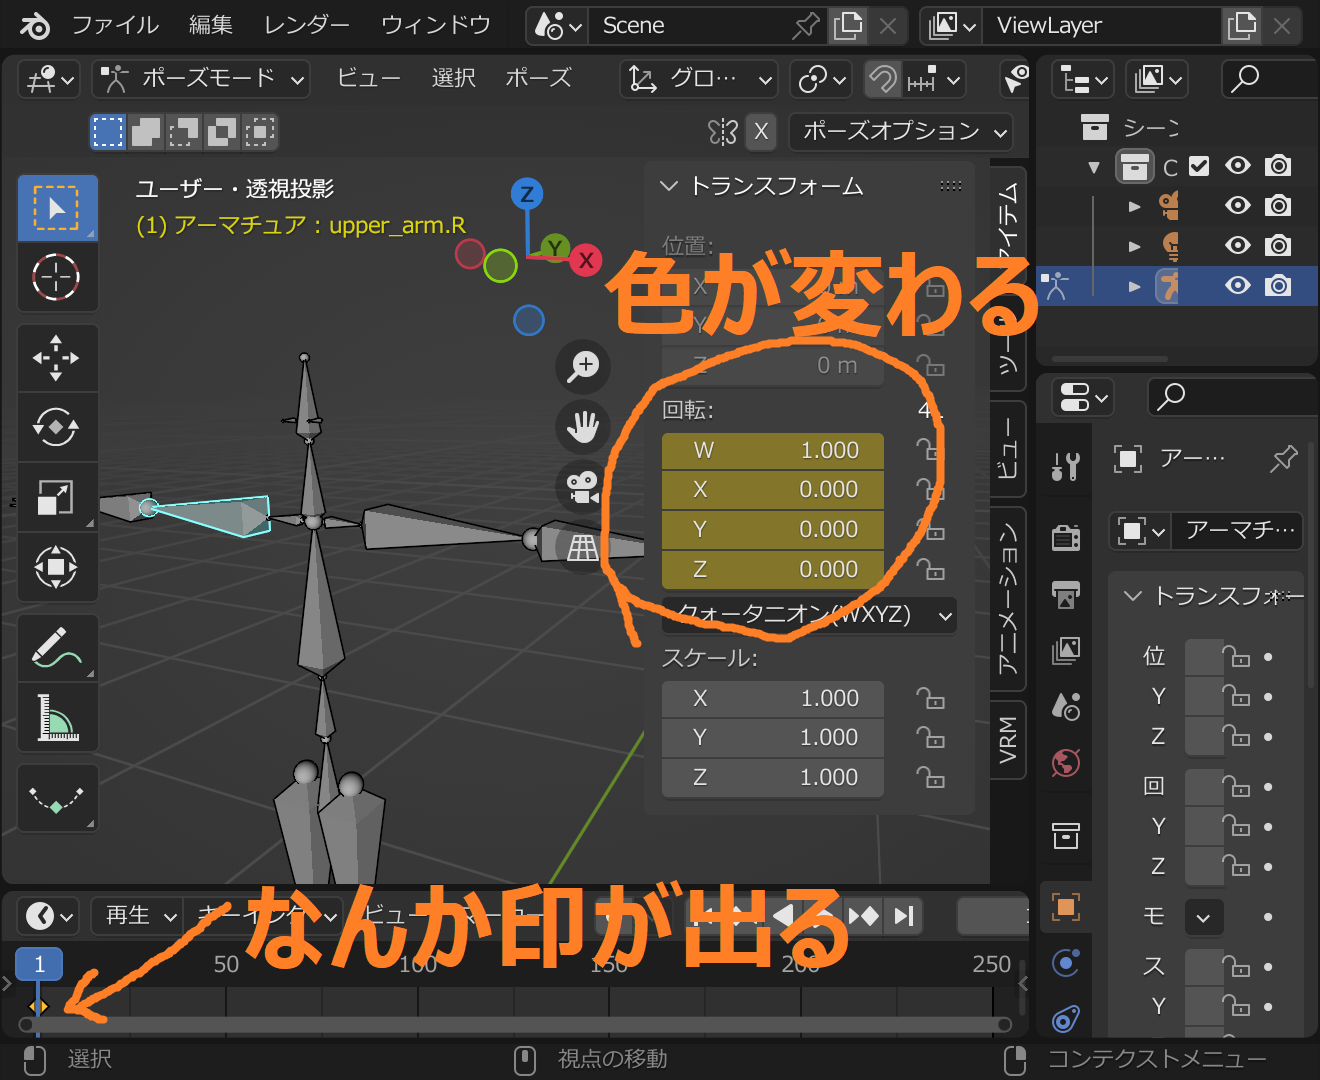Viewport: 1320px width, 1080px height.
Task: Open the Pose Mode dropdown
Action: tap(201, 79)
